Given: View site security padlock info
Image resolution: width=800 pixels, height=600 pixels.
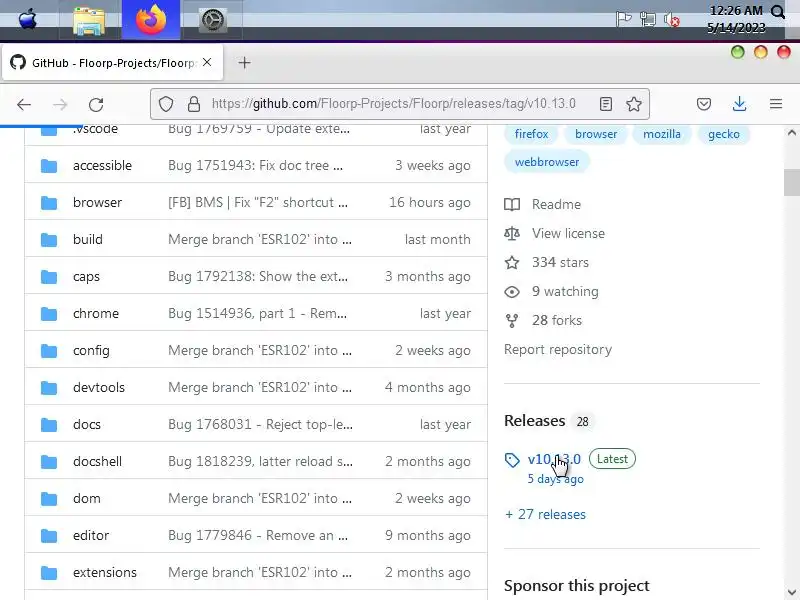Looking at the screenshot, I should (x=194, y=104).
